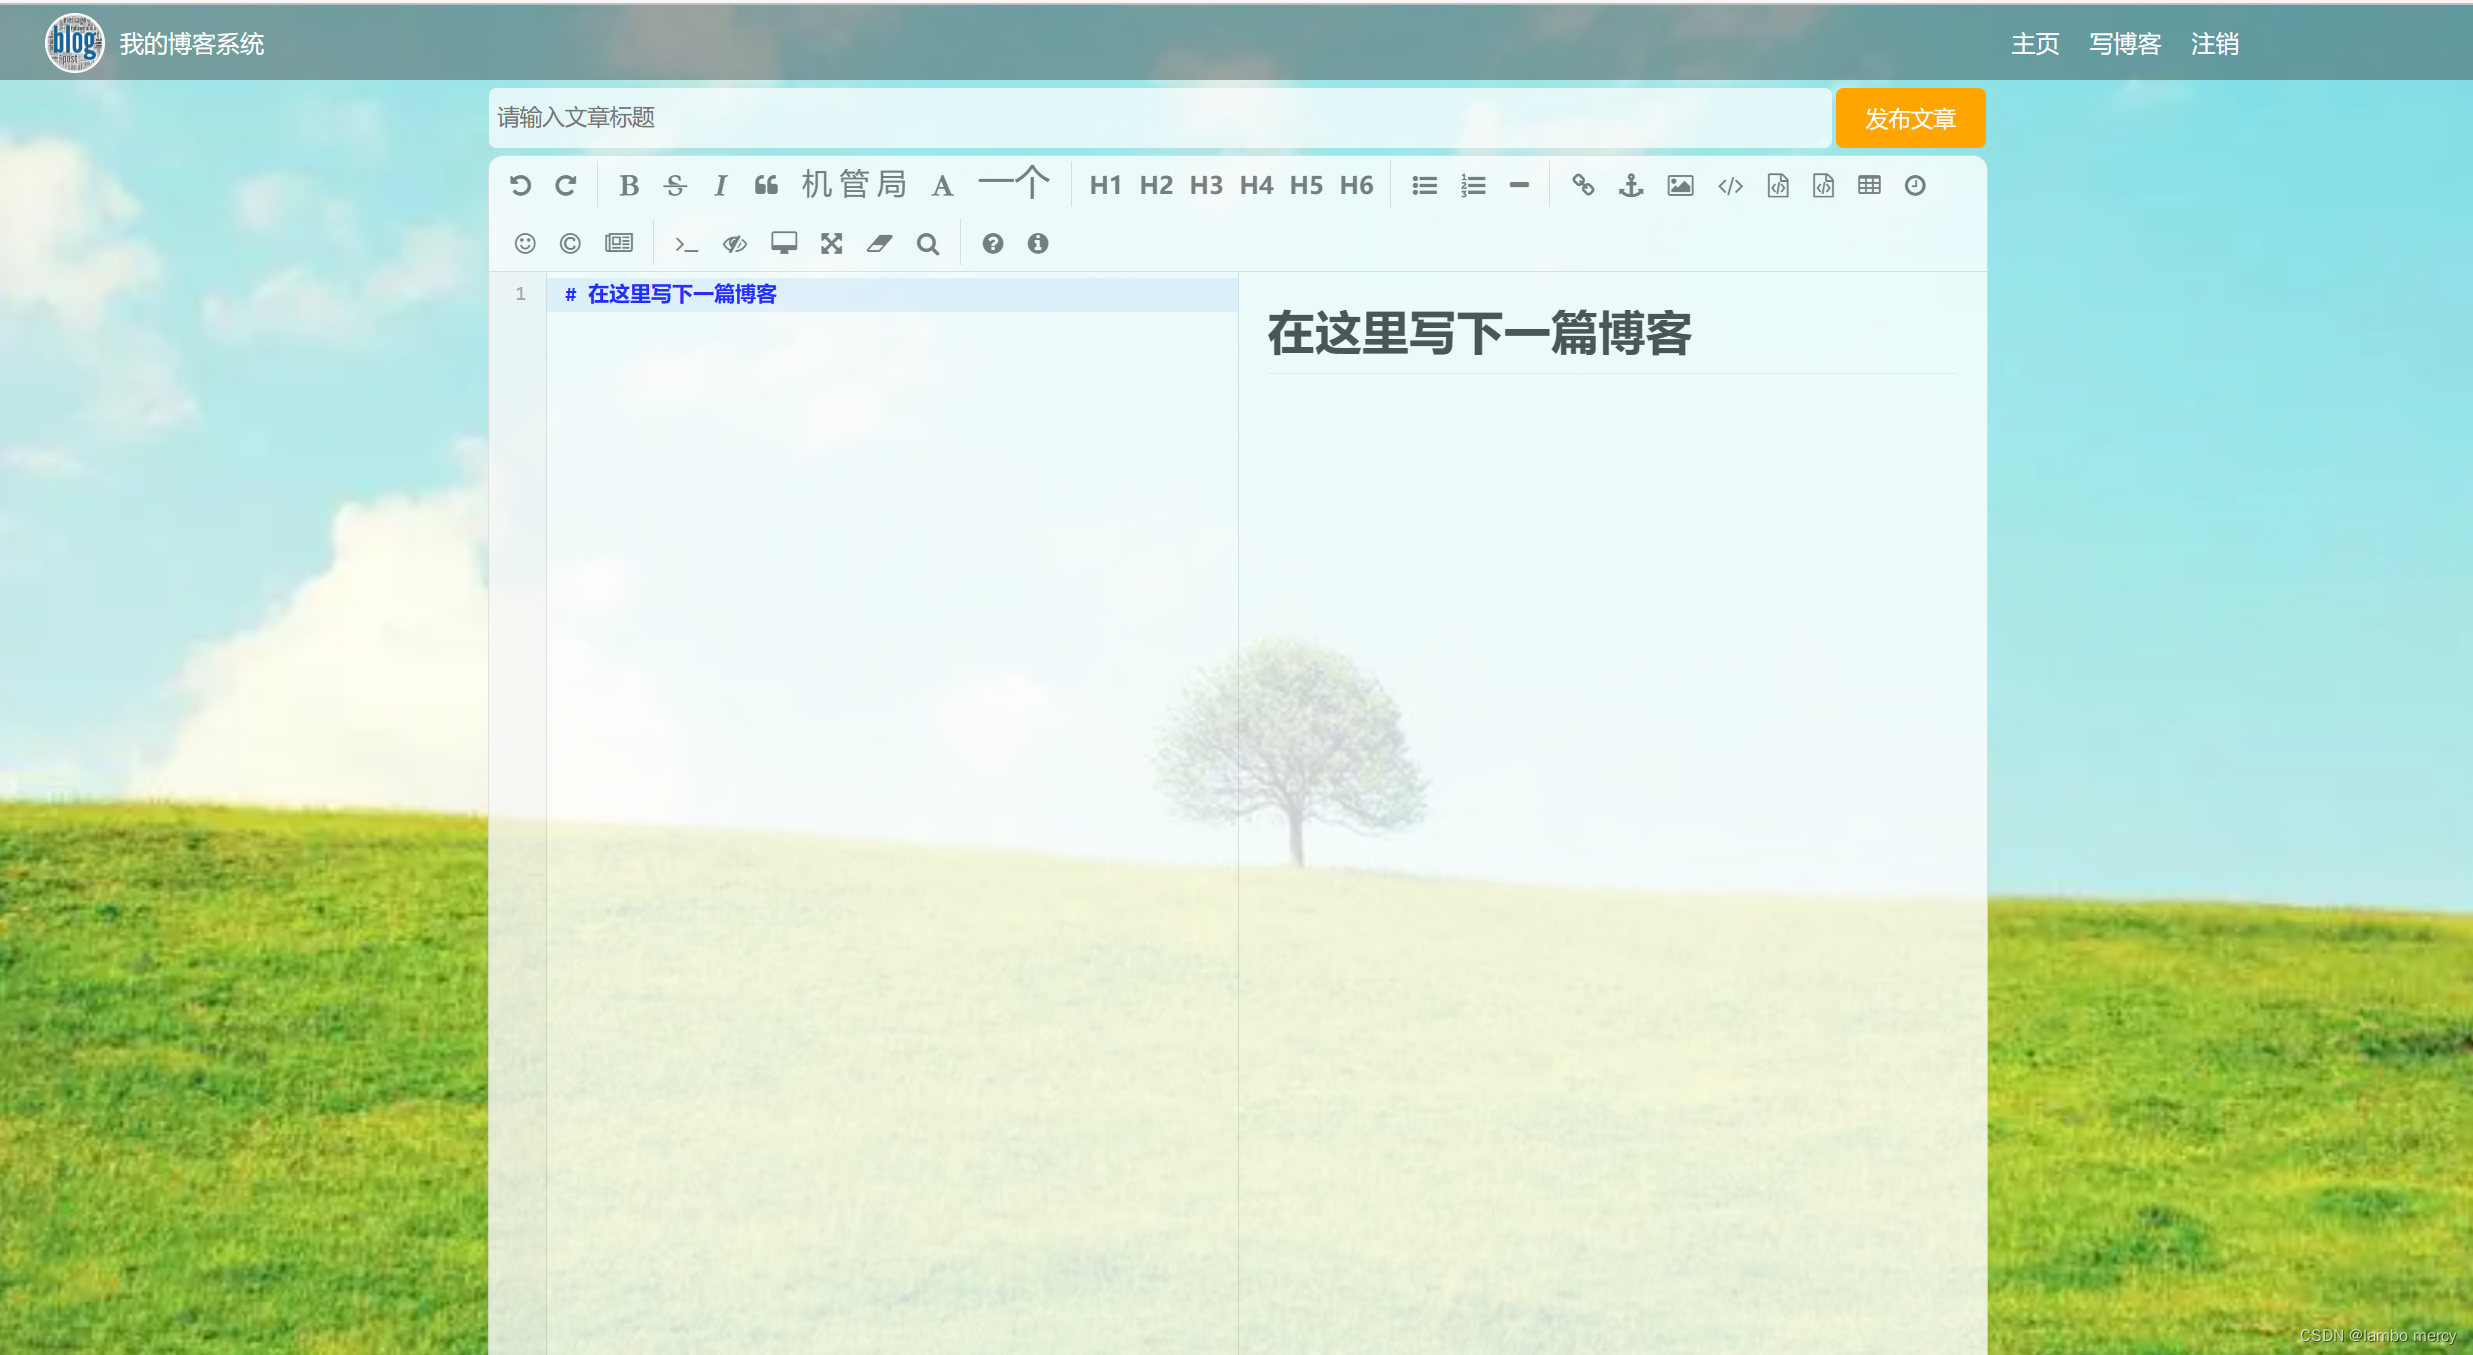
Task: Insert a hyperlink with the link icon
Action: point(1583,185)
